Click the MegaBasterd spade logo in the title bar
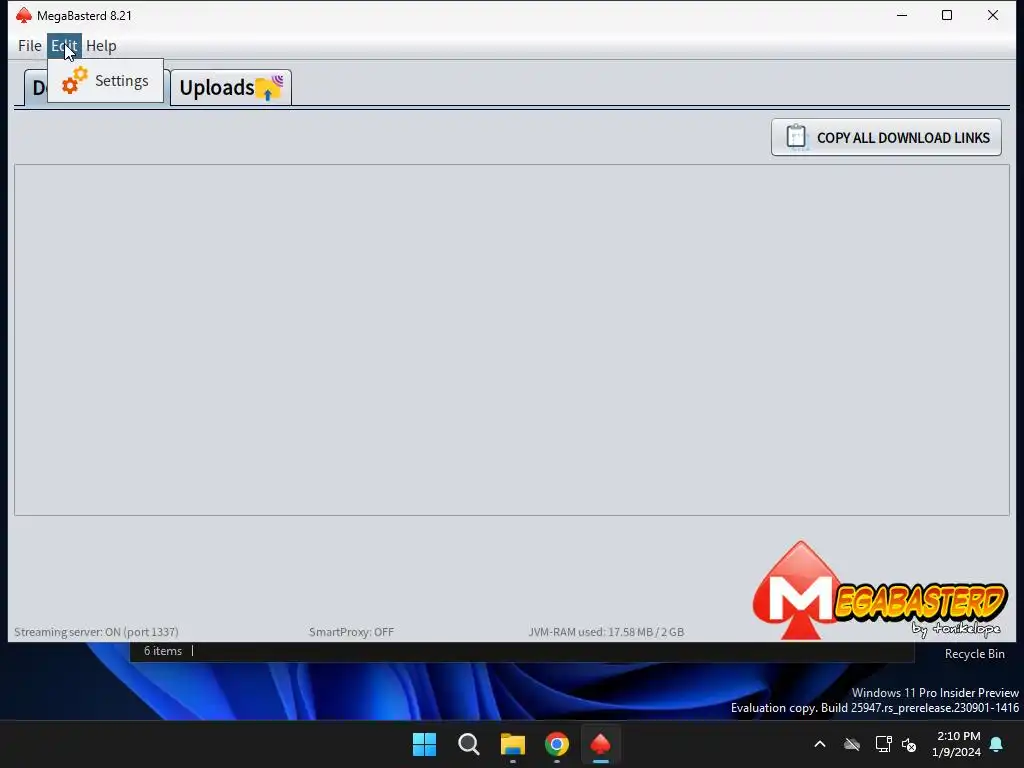This screenshot has height=768, width=1024. (x=24, y=15)
